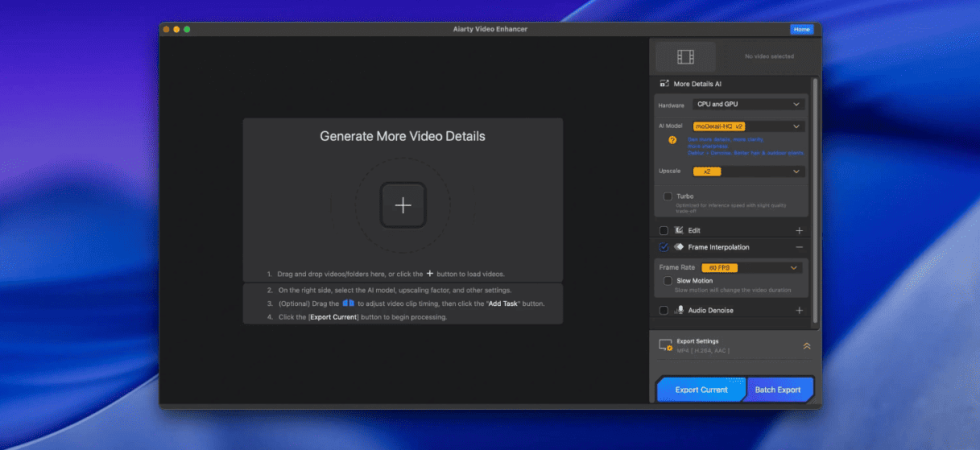Open the AI Model dropdown
Viewport: 980px width, 450px height.
(748, 126)
